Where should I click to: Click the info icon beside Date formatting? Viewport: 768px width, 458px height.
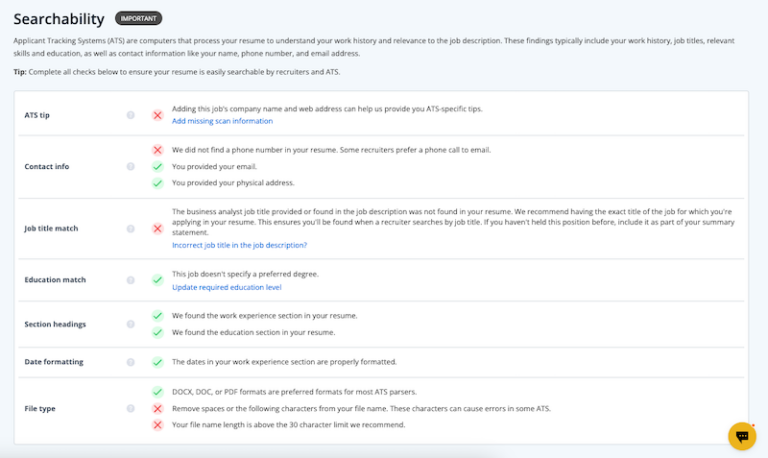coord(130,361)
